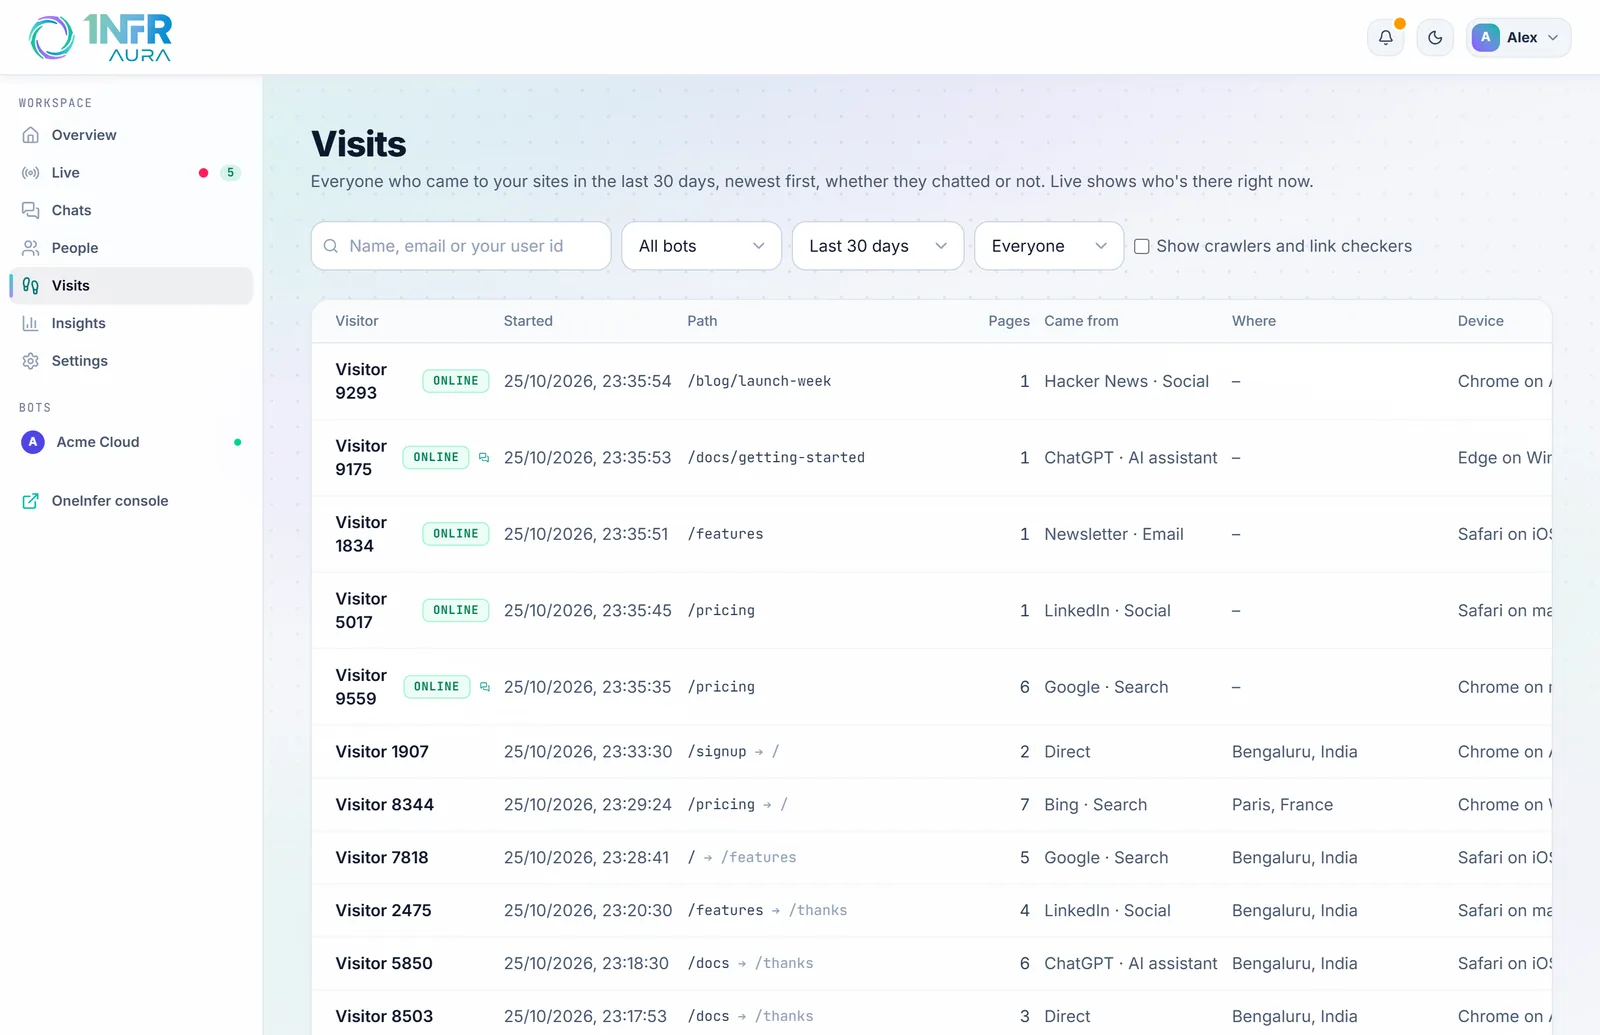1600x1035 pixels.
Task: Open People in the sidebar
Action: 131,248
